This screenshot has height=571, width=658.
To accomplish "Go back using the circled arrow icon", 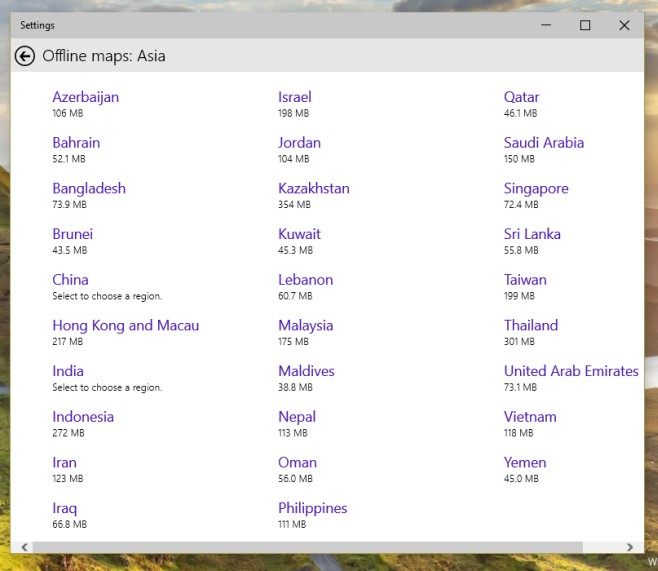I will tap(25, 56).
